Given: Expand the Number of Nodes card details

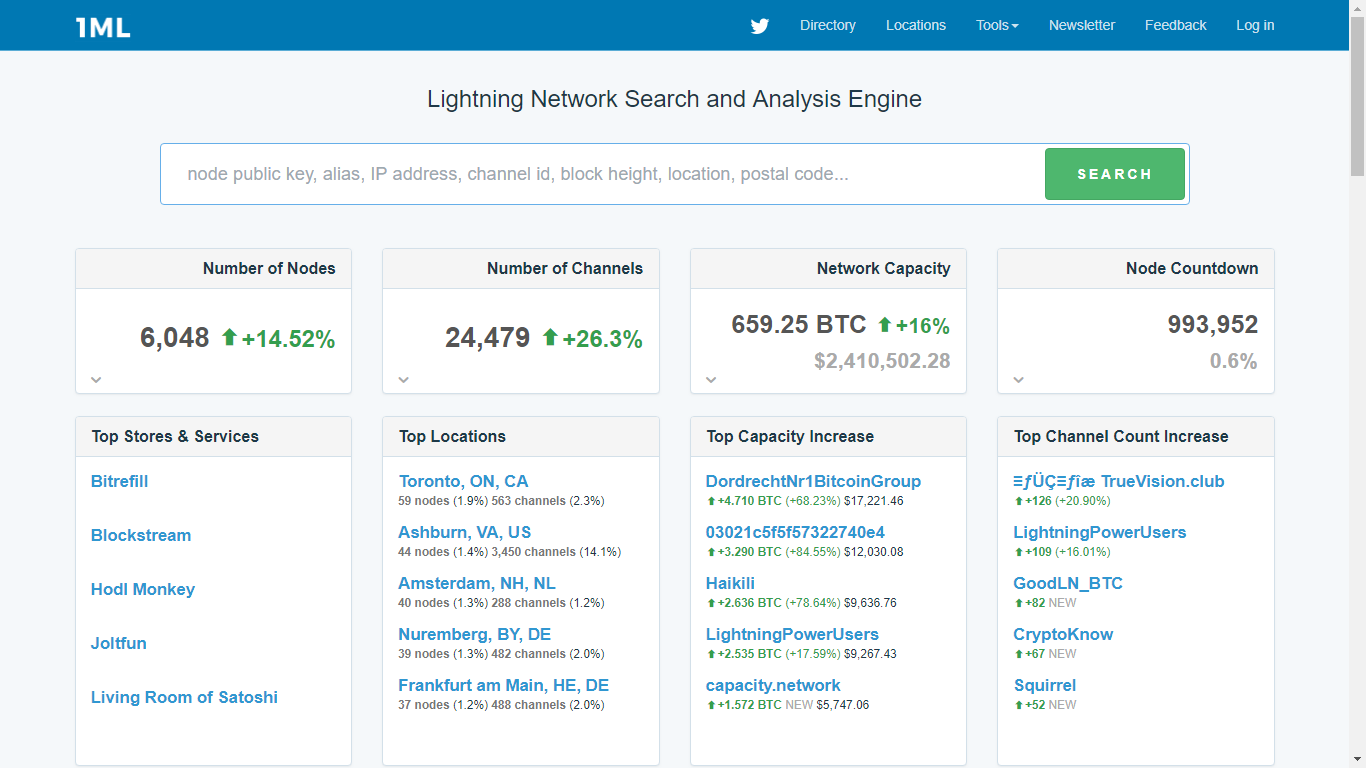Looking at the screenshot, I should click(x=96, y=379).
